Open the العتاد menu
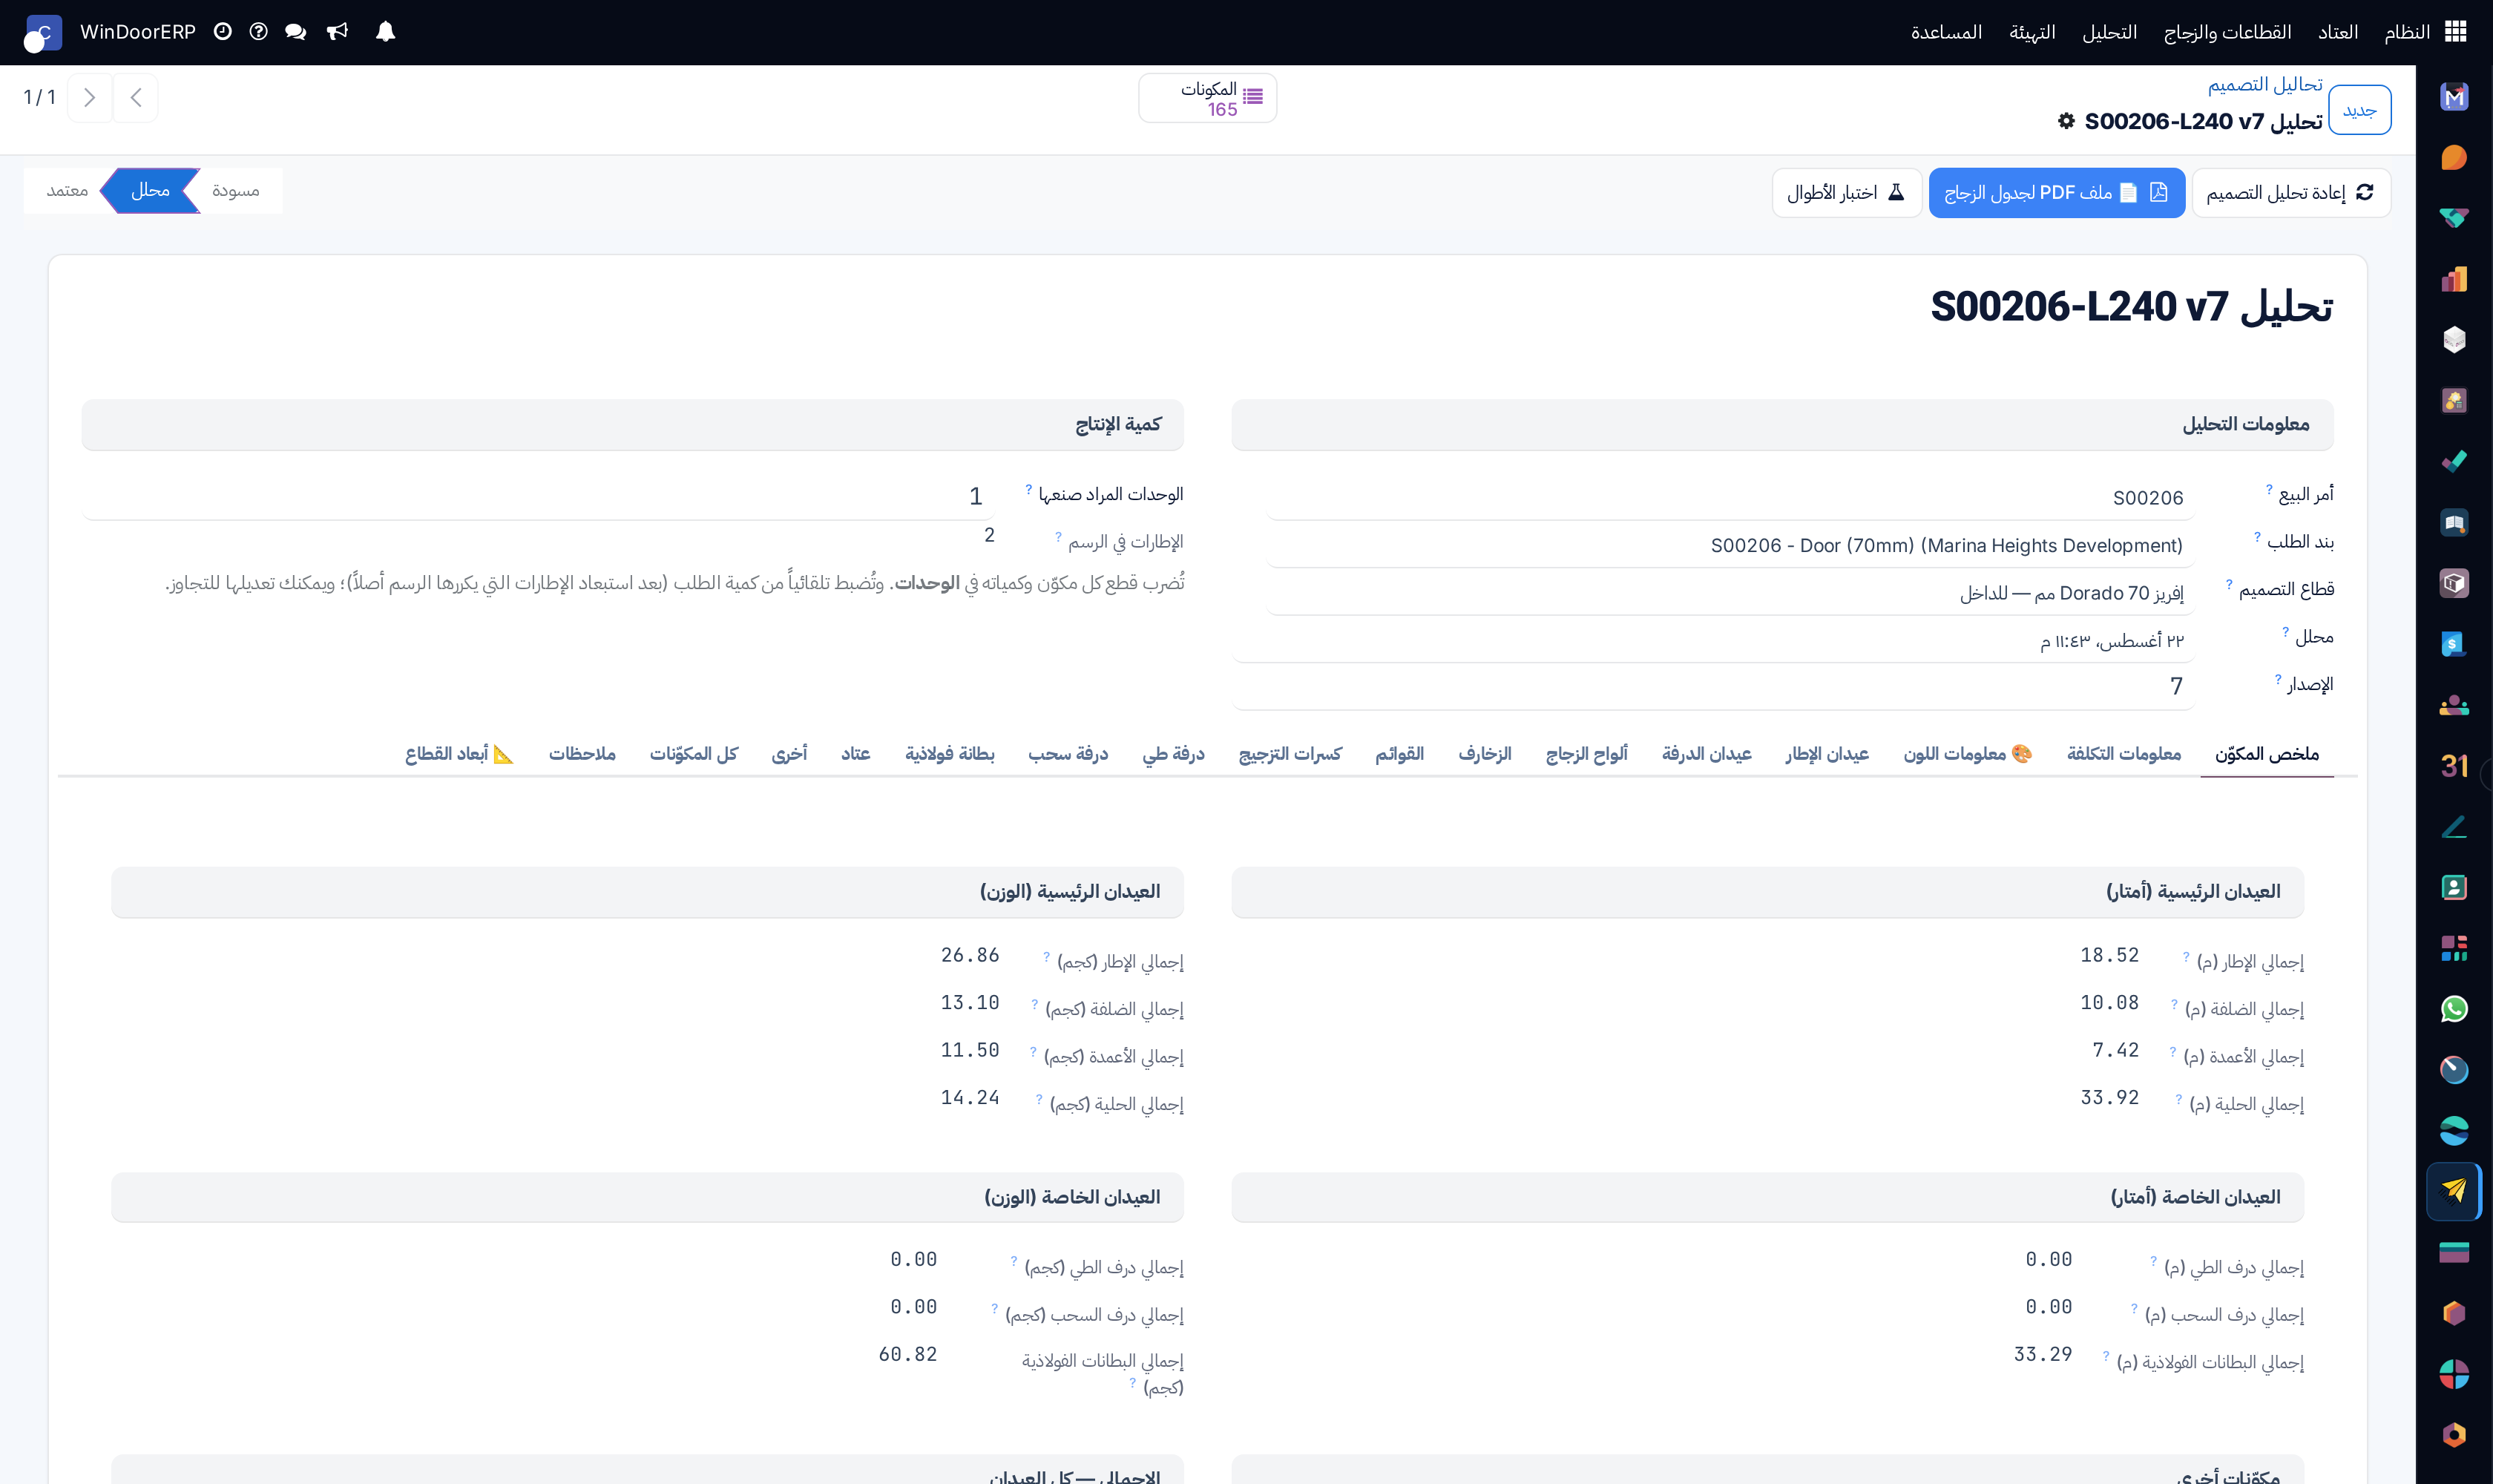The image size is (2493, 1484). (2338, 32)
